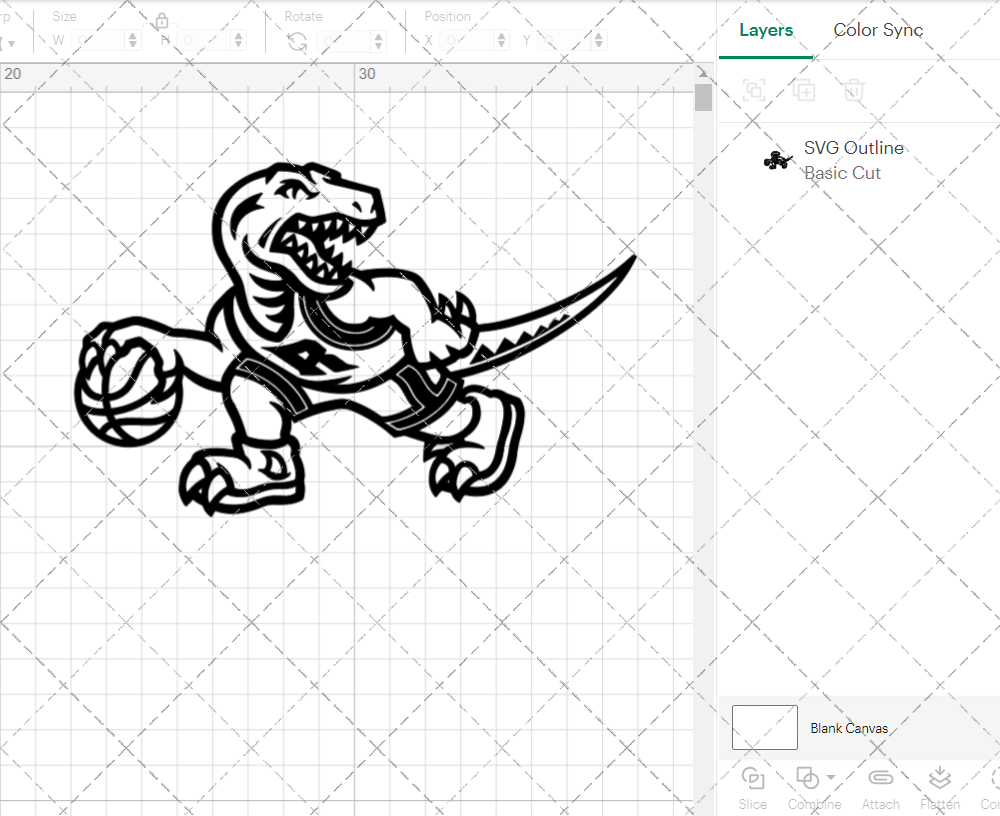The height and width of the screenshot is (816, 1000).
Task: Click the Flatten icon
Action: [940, 778]
